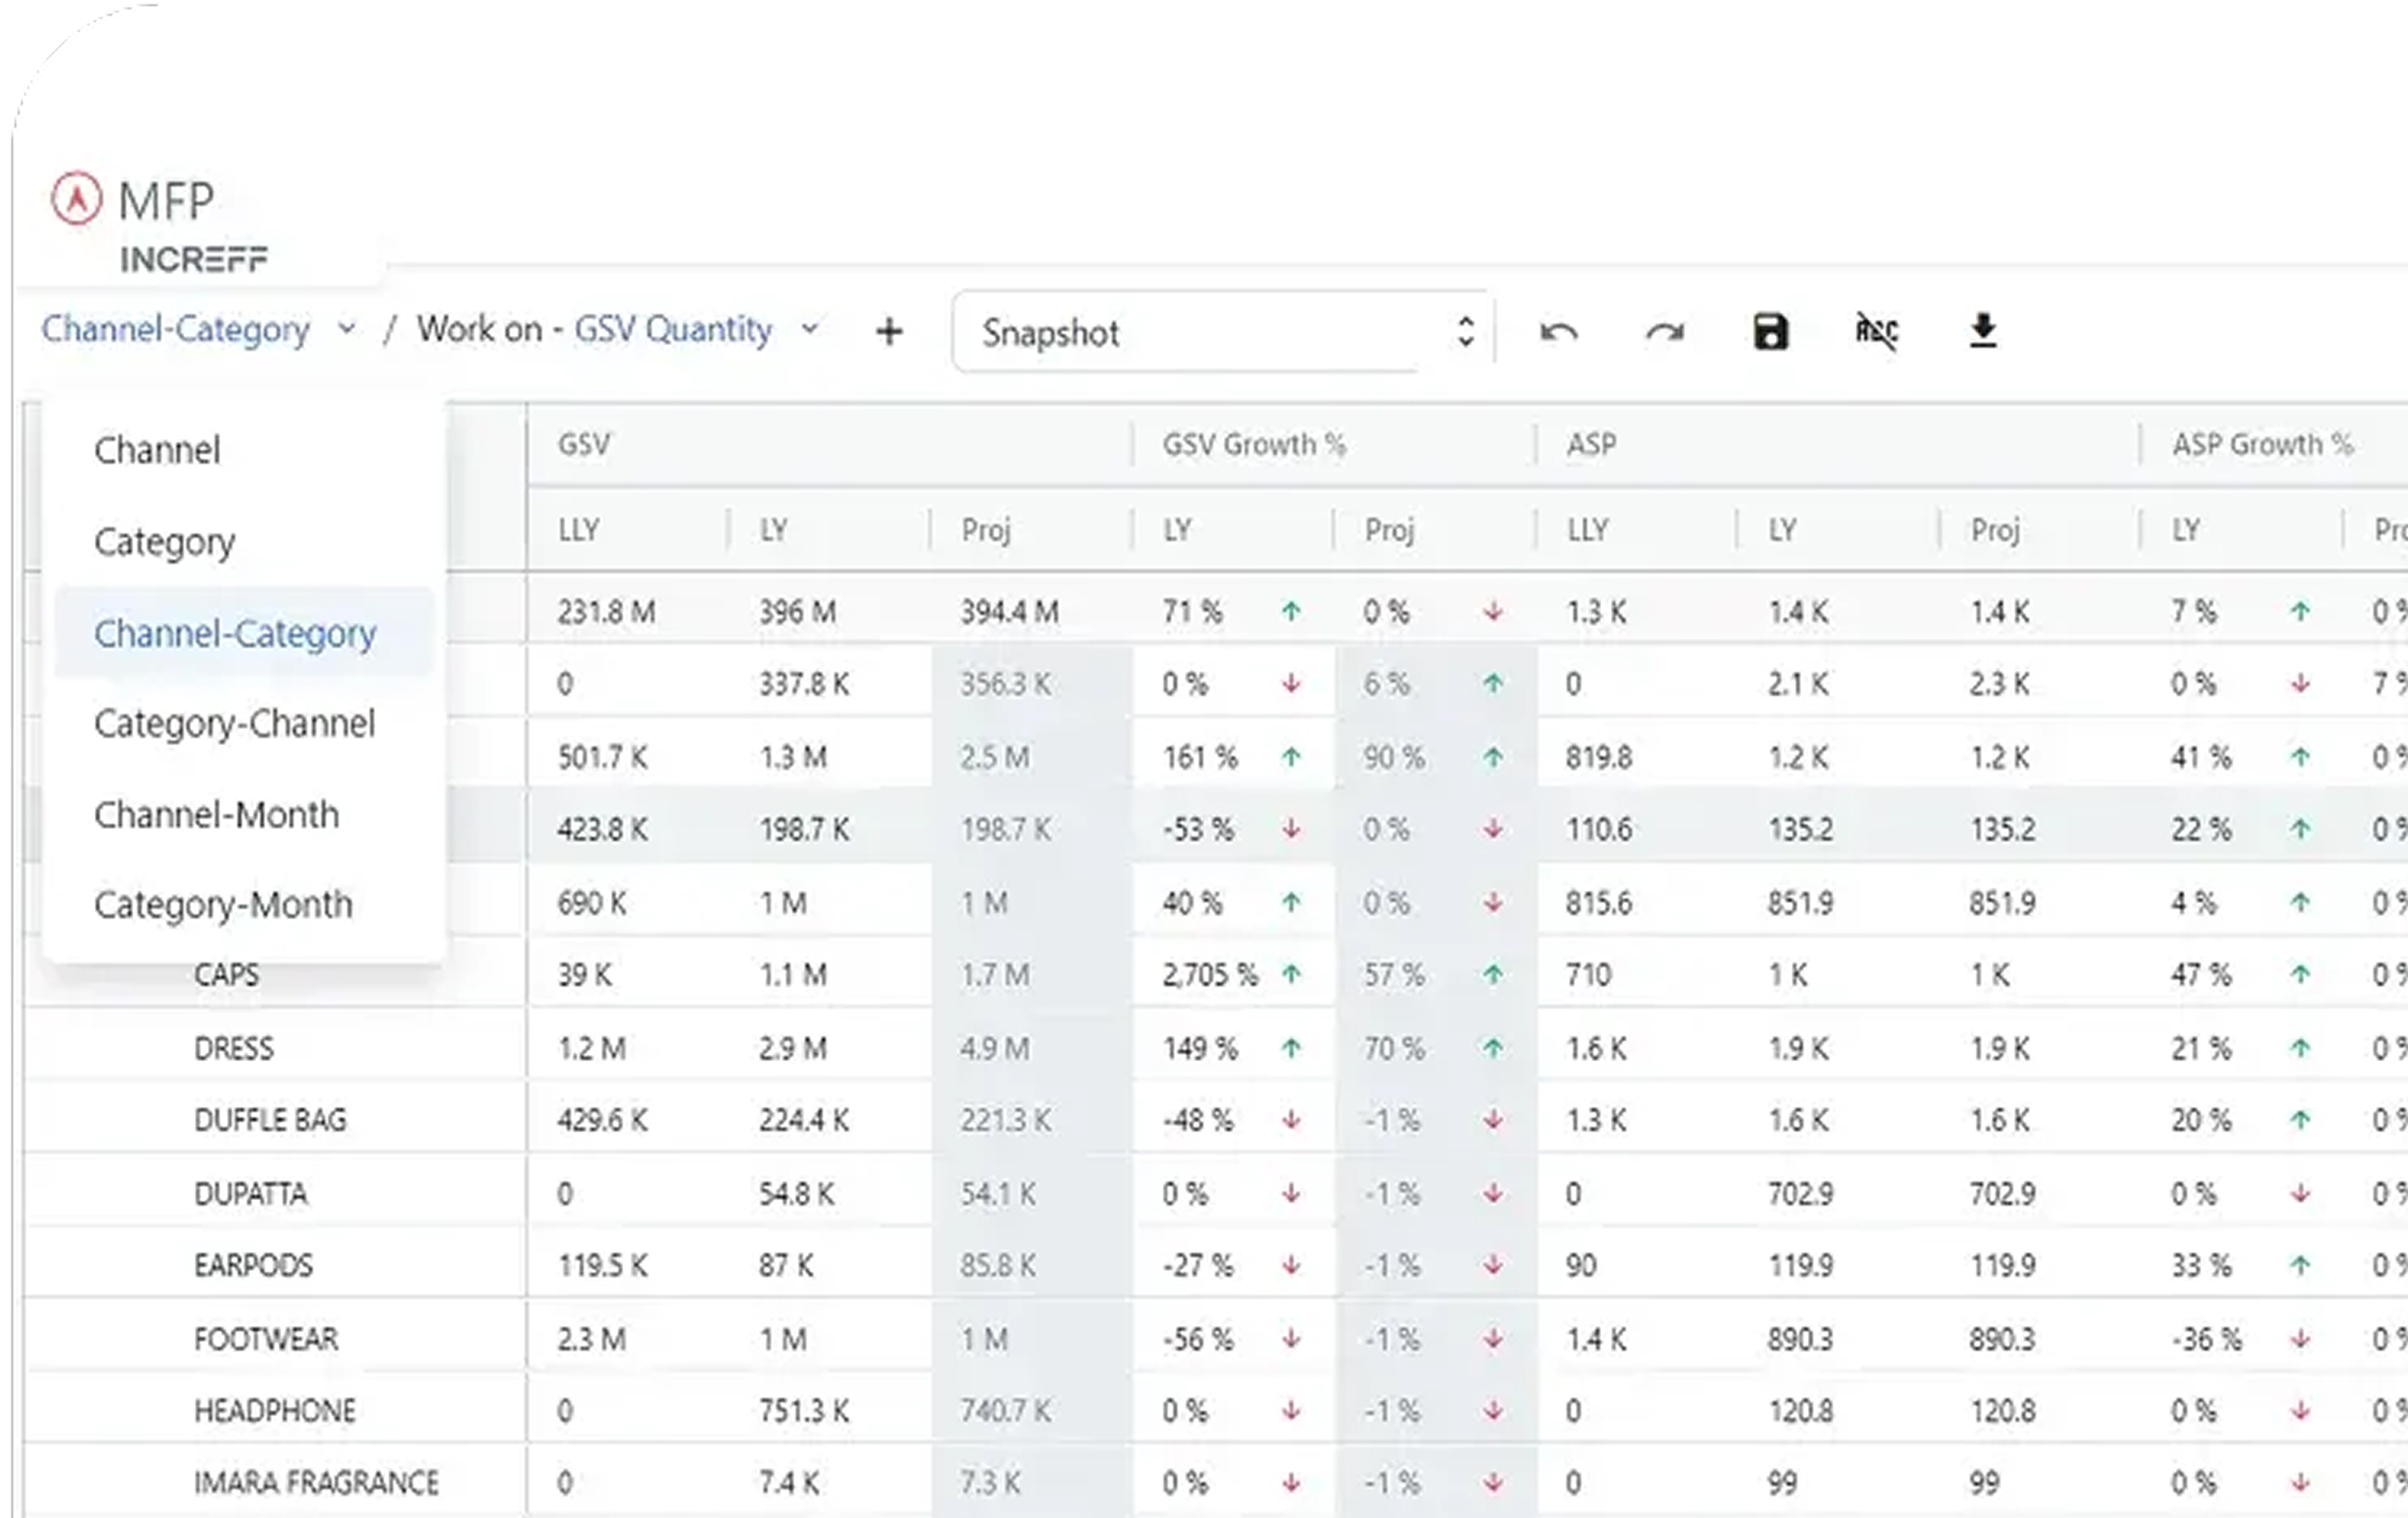Click the DUFFLE BAG row label

(270, 1120)
